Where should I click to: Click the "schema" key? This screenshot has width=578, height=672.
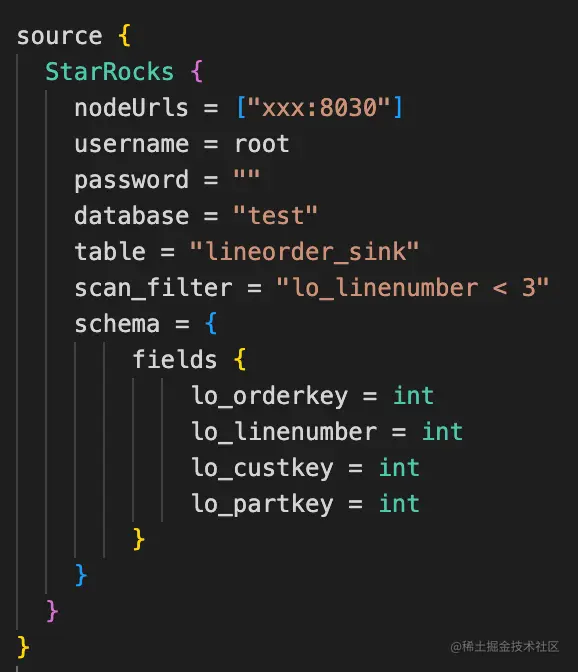[117, 324]
